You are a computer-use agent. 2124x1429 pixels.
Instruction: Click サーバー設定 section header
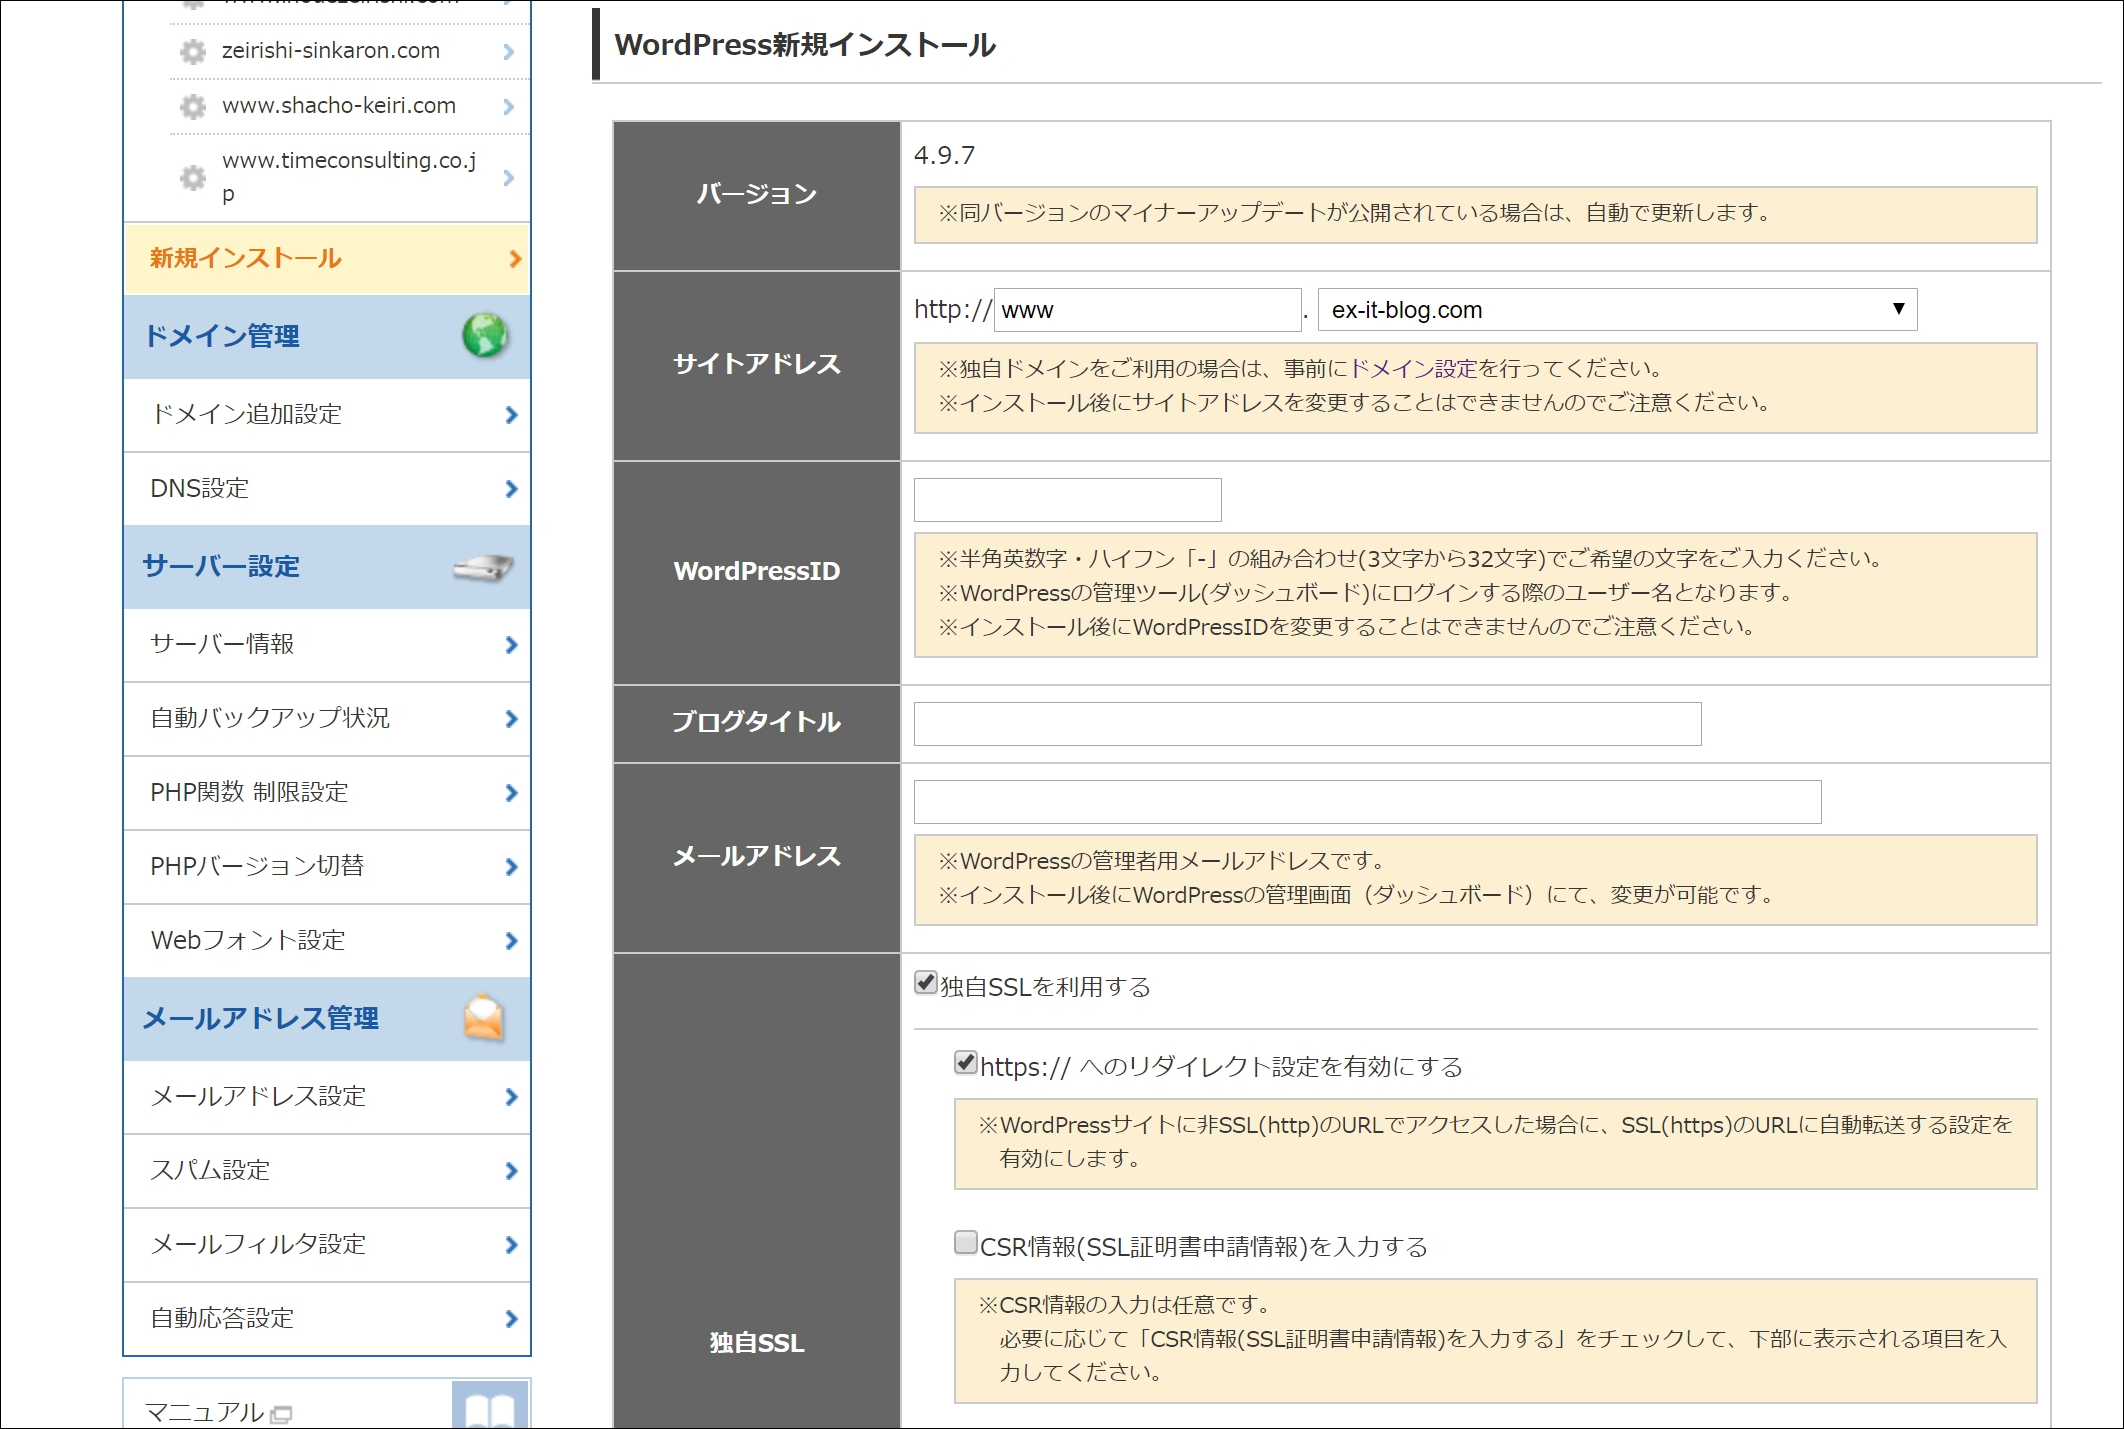(x=327, y=567)
